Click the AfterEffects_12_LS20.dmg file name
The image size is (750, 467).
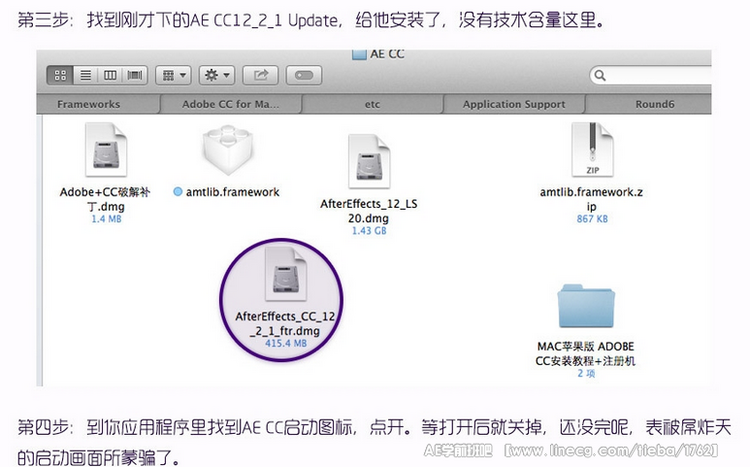click(x=369, y=211)
